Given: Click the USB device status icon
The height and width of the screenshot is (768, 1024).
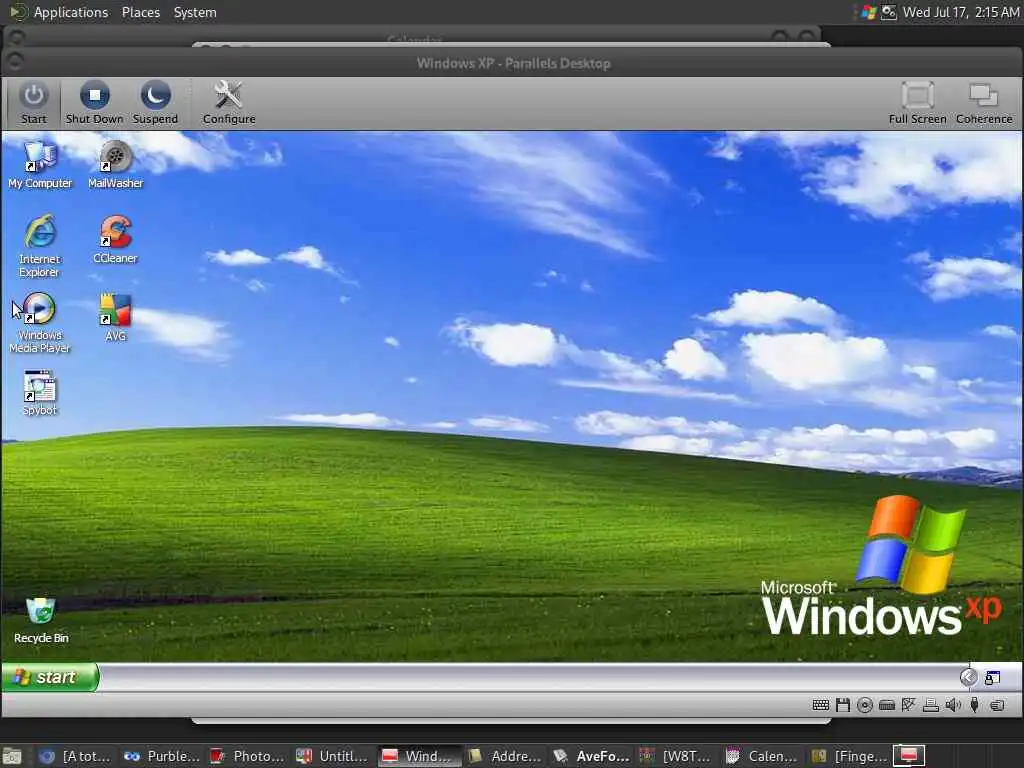Looking at the screenshot, I should click(974, 705).
